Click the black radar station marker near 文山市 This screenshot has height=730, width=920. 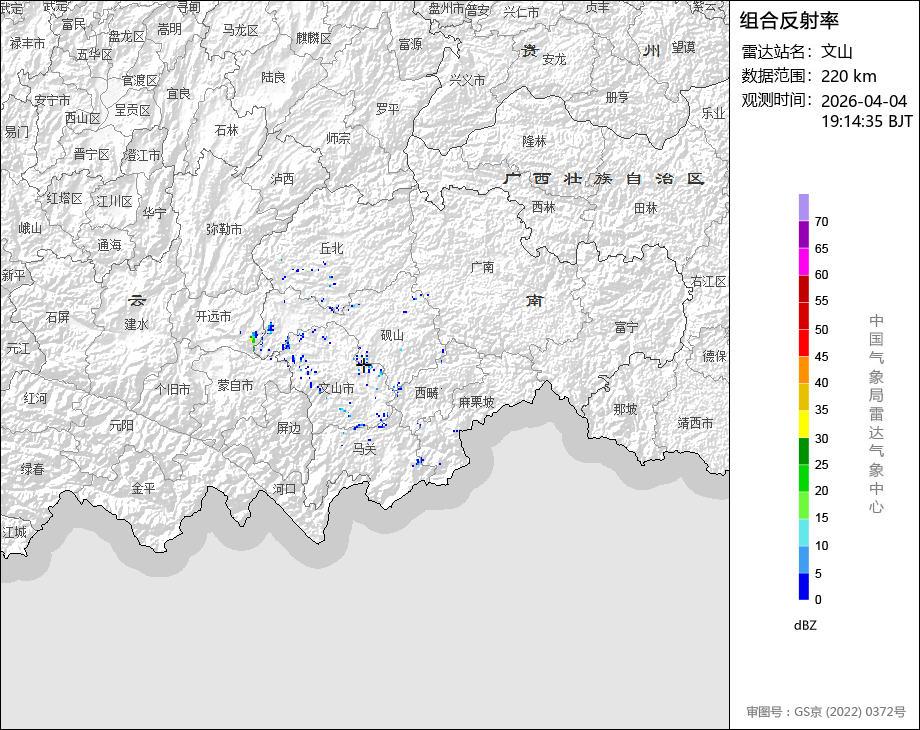pos(364,364)
